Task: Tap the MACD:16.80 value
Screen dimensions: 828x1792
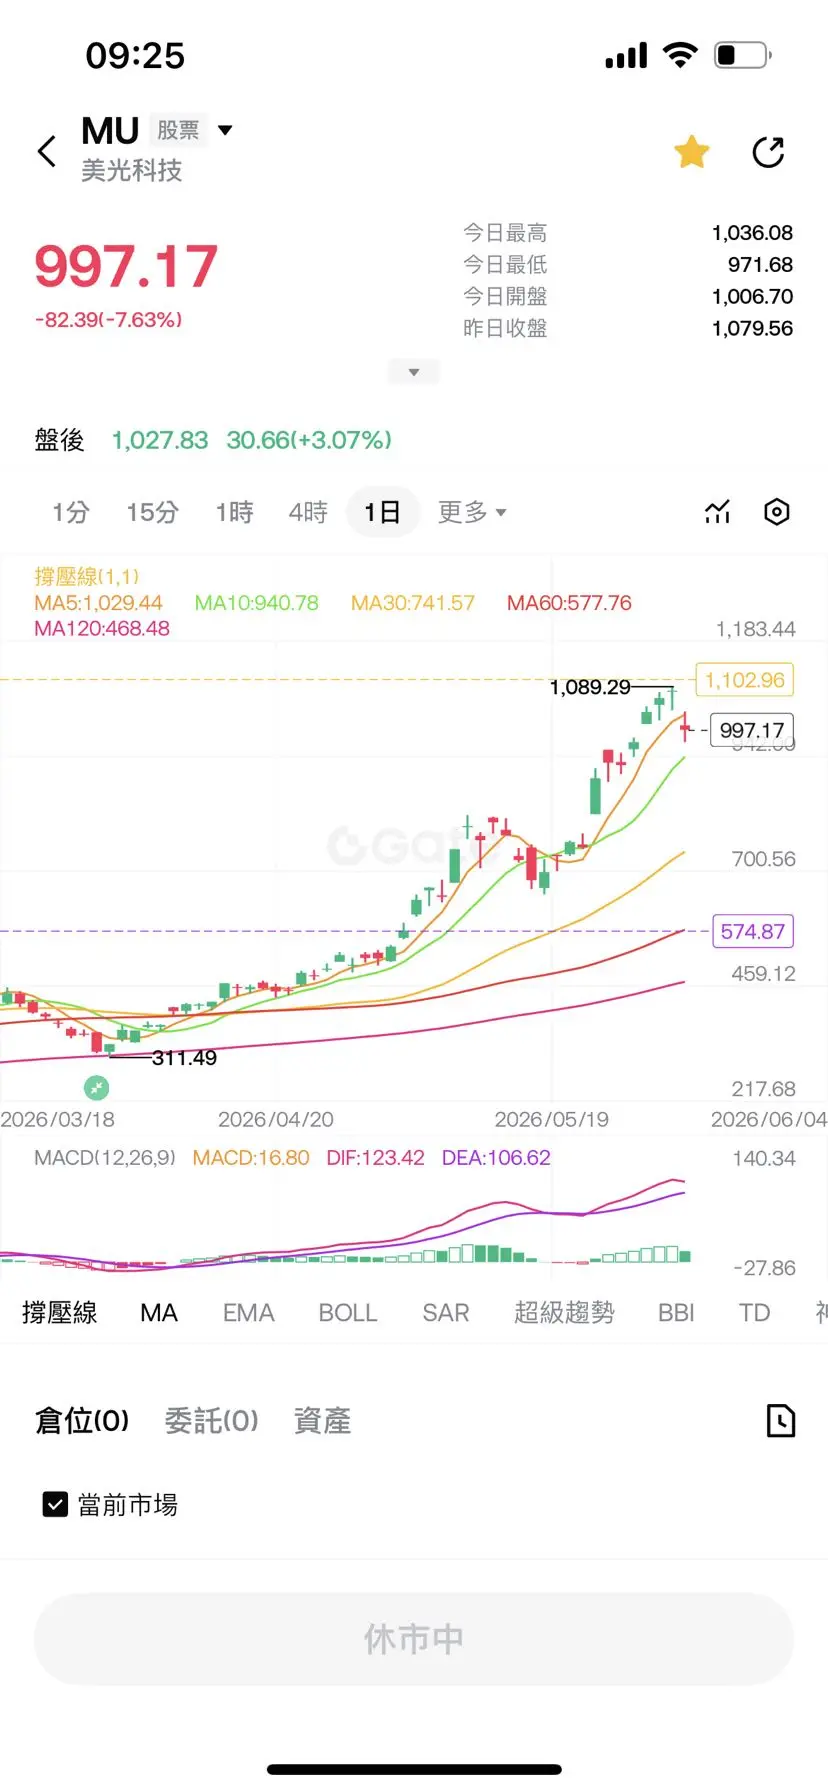Action: [x=251, y=1158]
